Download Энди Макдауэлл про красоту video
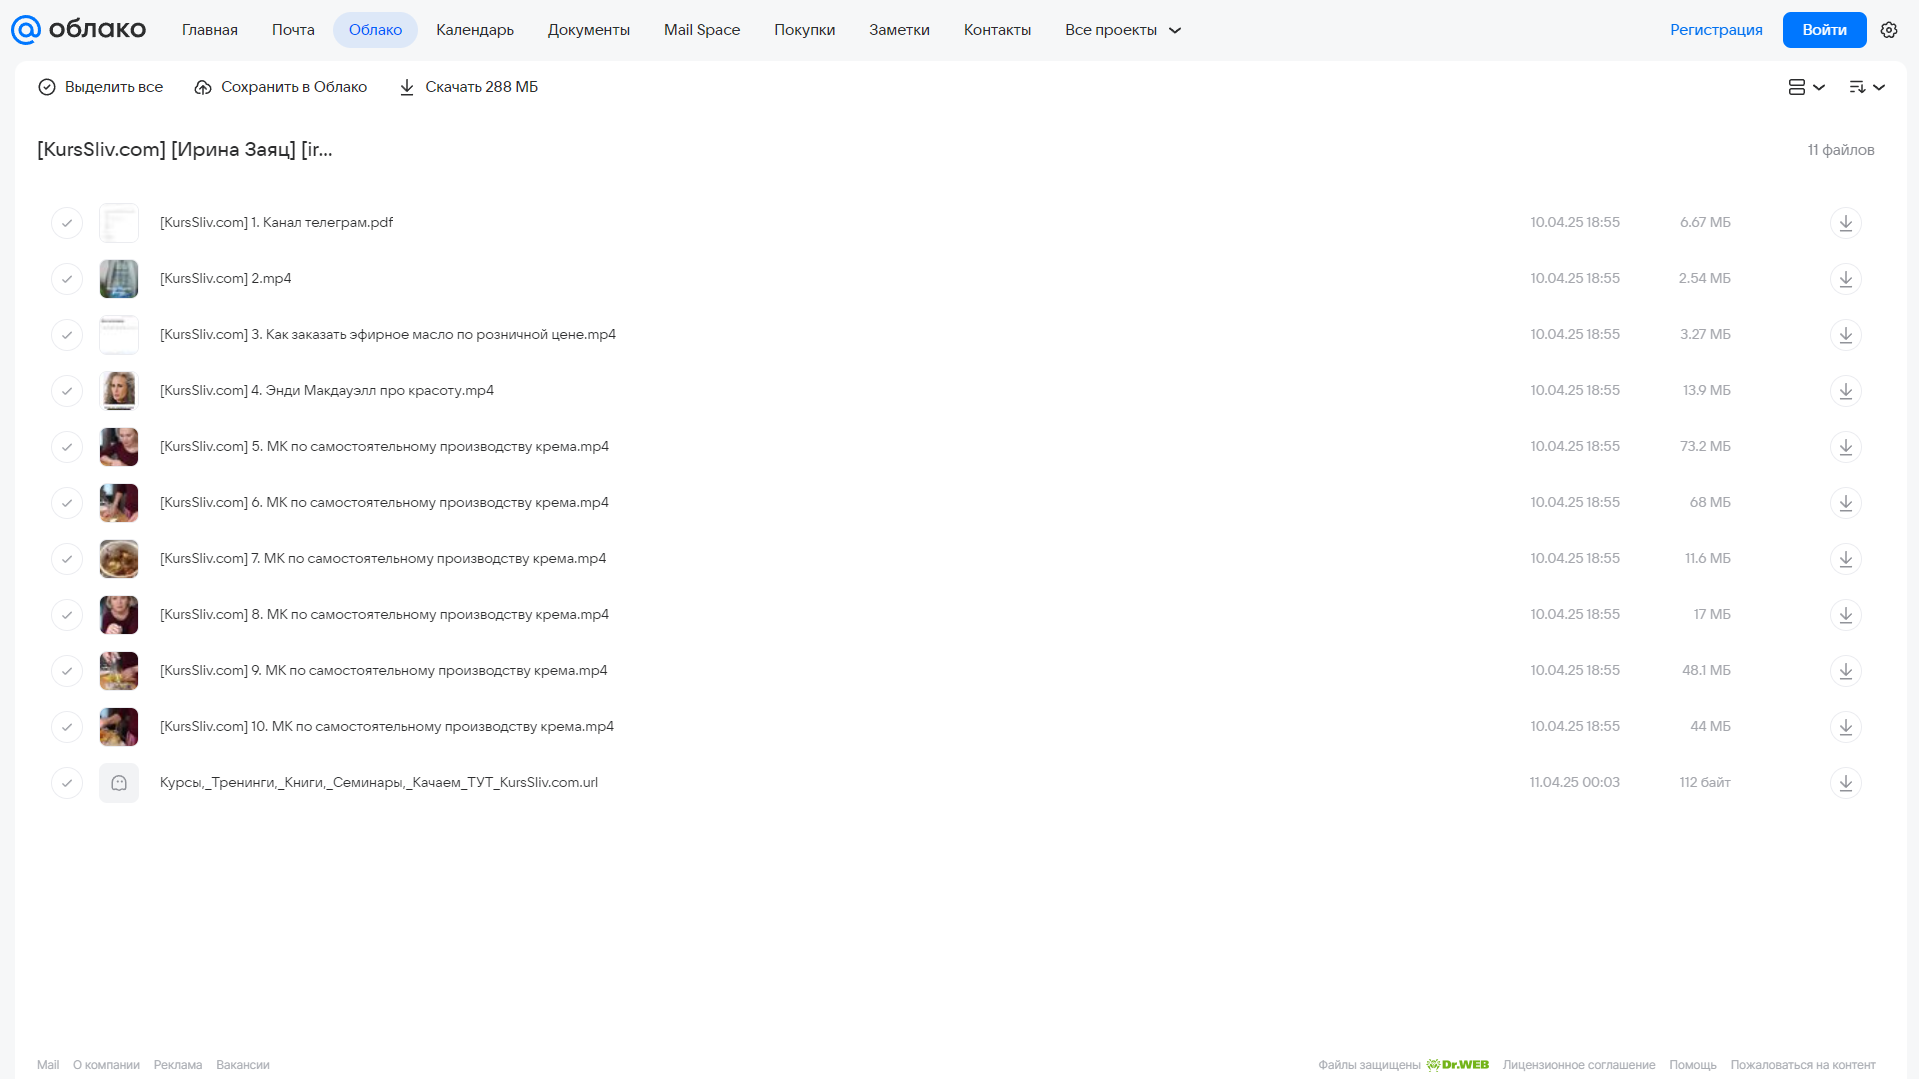The width and height of the screenshot is (1919, 1079). [1845, 391]
